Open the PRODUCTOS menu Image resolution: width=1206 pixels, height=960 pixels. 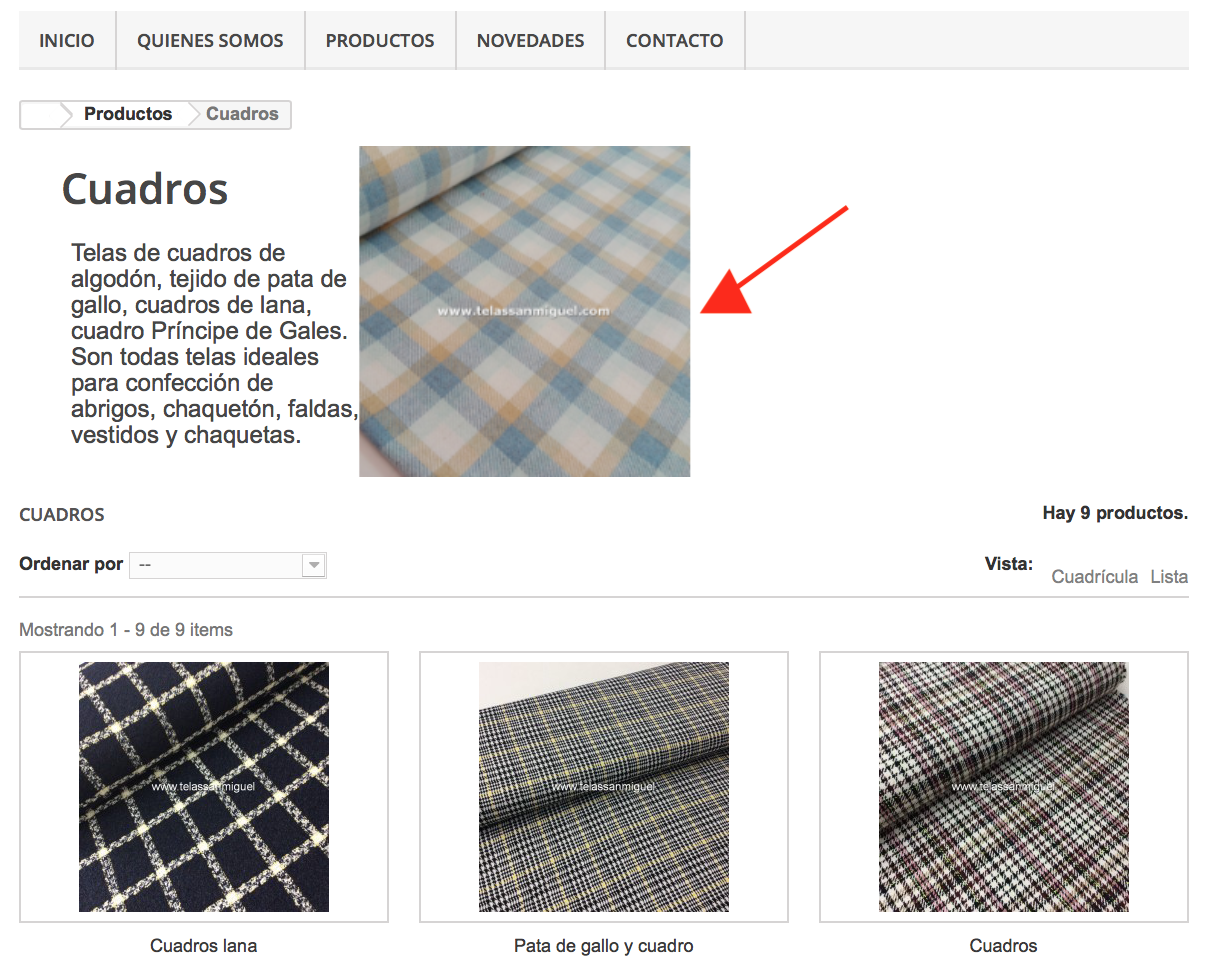[380, 41]
